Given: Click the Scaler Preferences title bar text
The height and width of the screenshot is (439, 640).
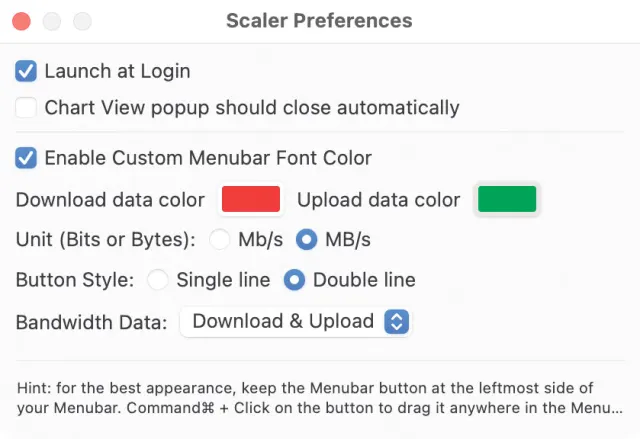Looking at the screenshot, I should pyautogui.click(x=319, y=21).
